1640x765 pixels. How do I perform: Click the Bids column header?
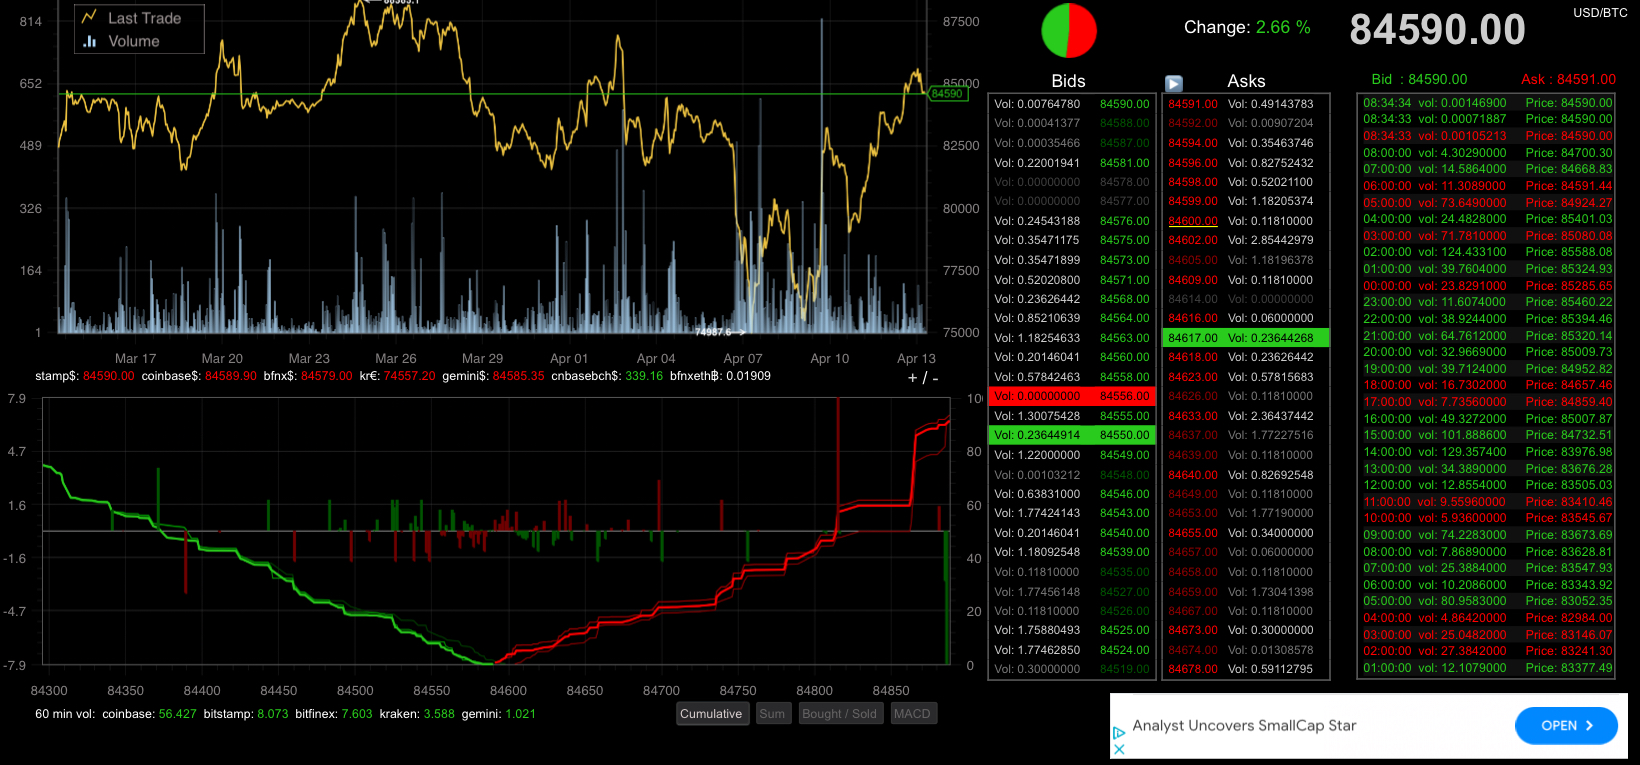click(x=1068, y=81)
